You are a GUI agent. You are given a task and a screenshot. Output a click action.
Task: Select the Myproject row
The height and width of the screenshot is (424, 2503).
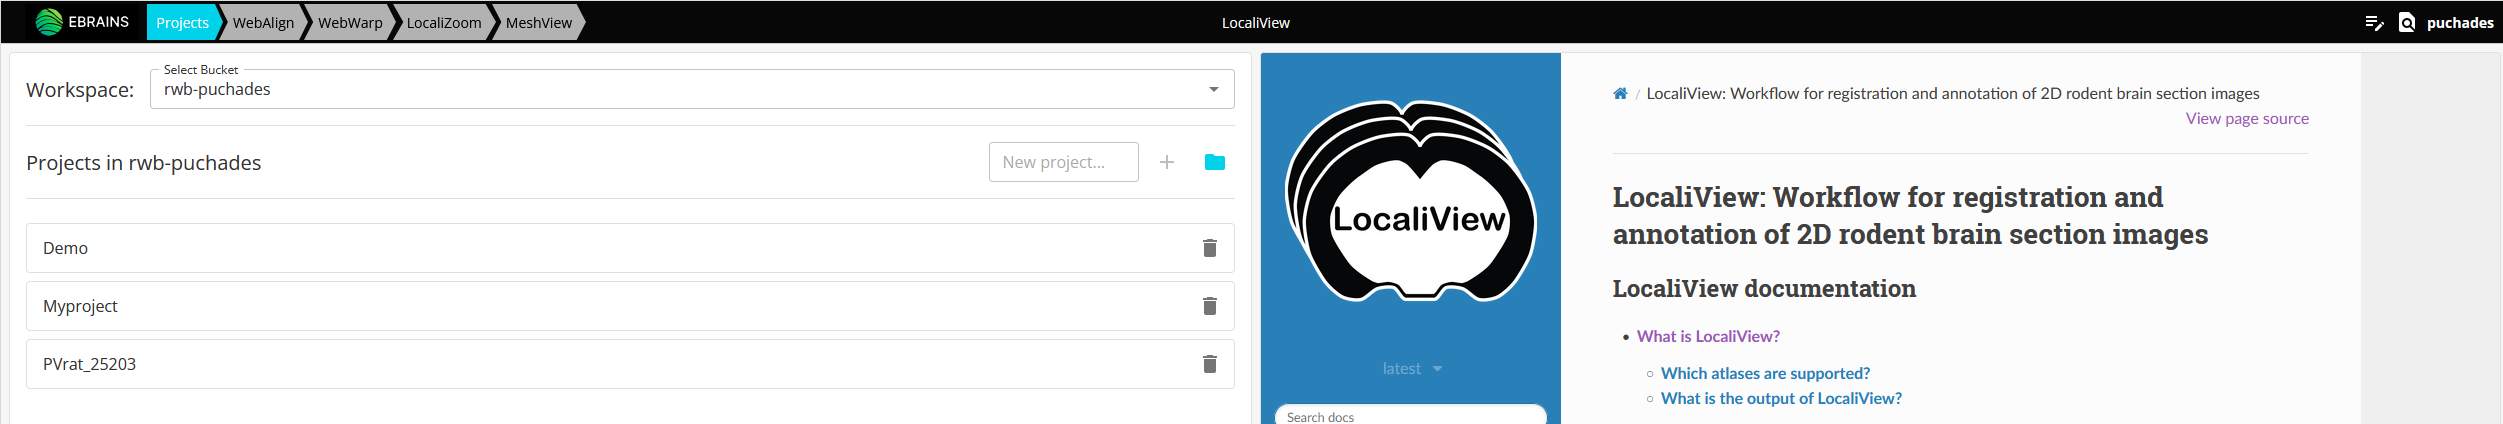(x=630, y=306)
